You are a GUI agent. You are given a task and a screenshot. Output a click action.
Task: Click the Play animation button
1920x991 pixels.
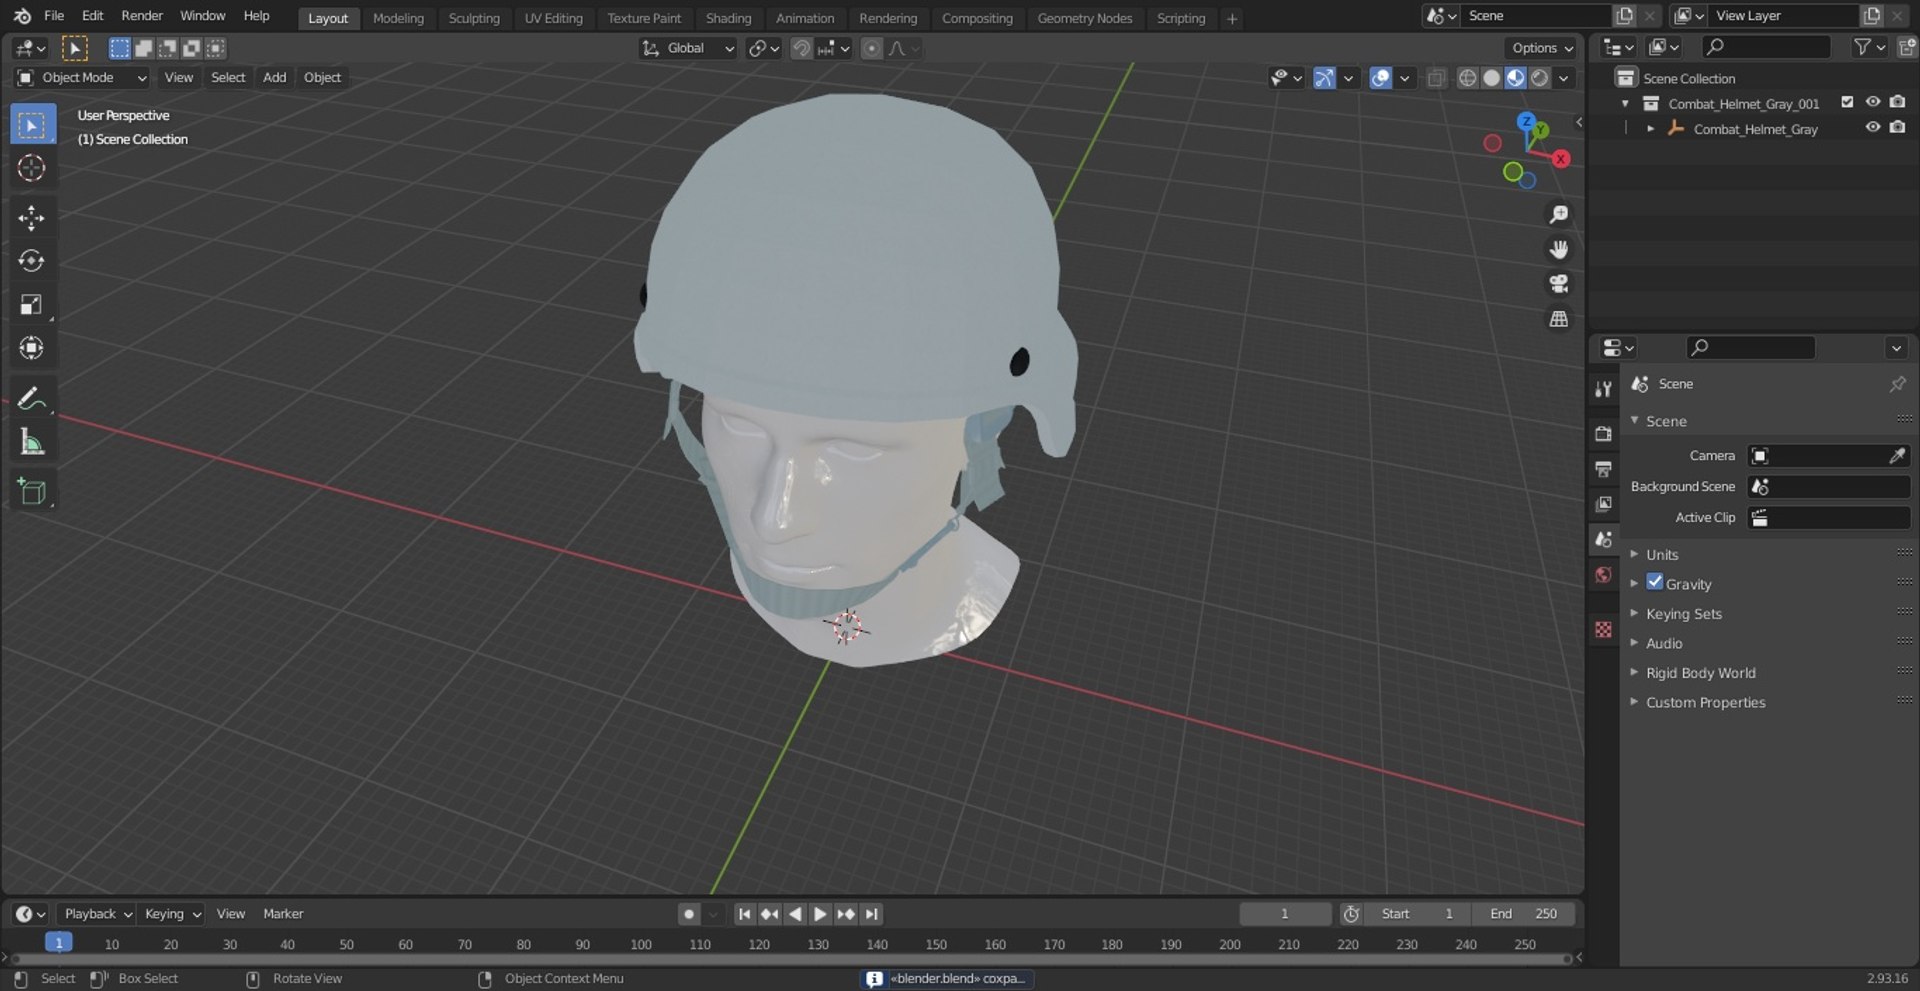820,914
